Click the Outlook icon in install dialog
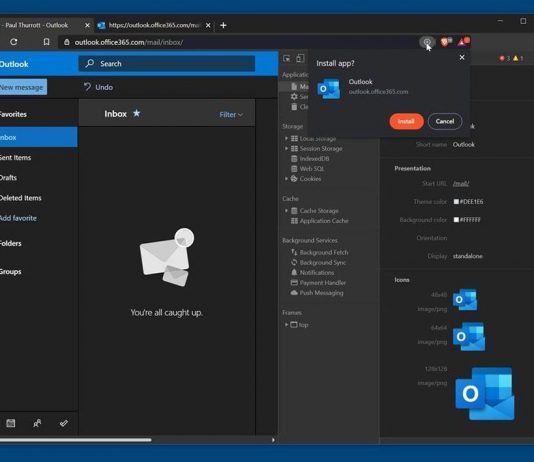 tap(329, 89)
